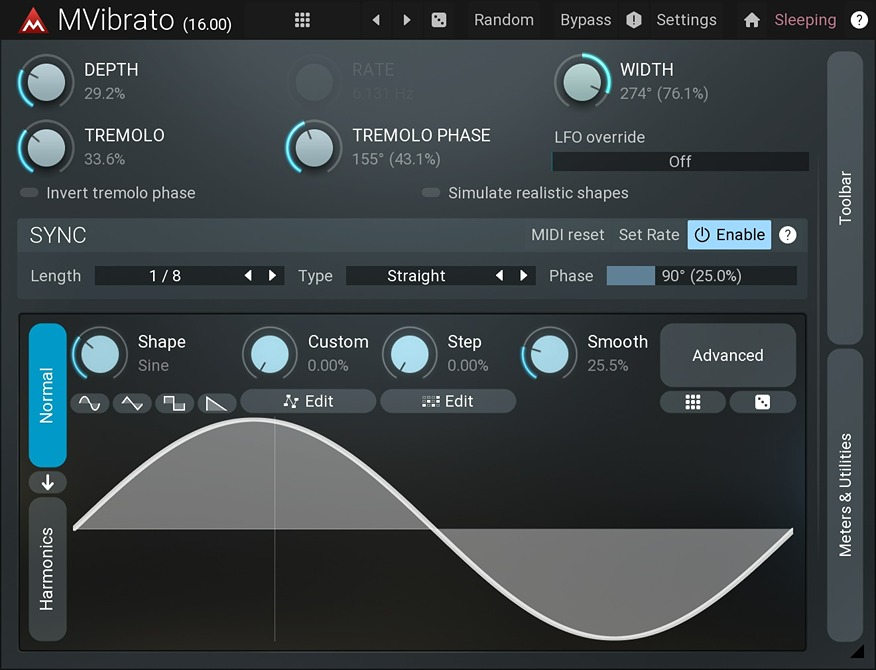Image resolution: width=876 pixels, height=670 pixels.
Task: Disable the SYNC Enable toggle
Action: point(729,235)
